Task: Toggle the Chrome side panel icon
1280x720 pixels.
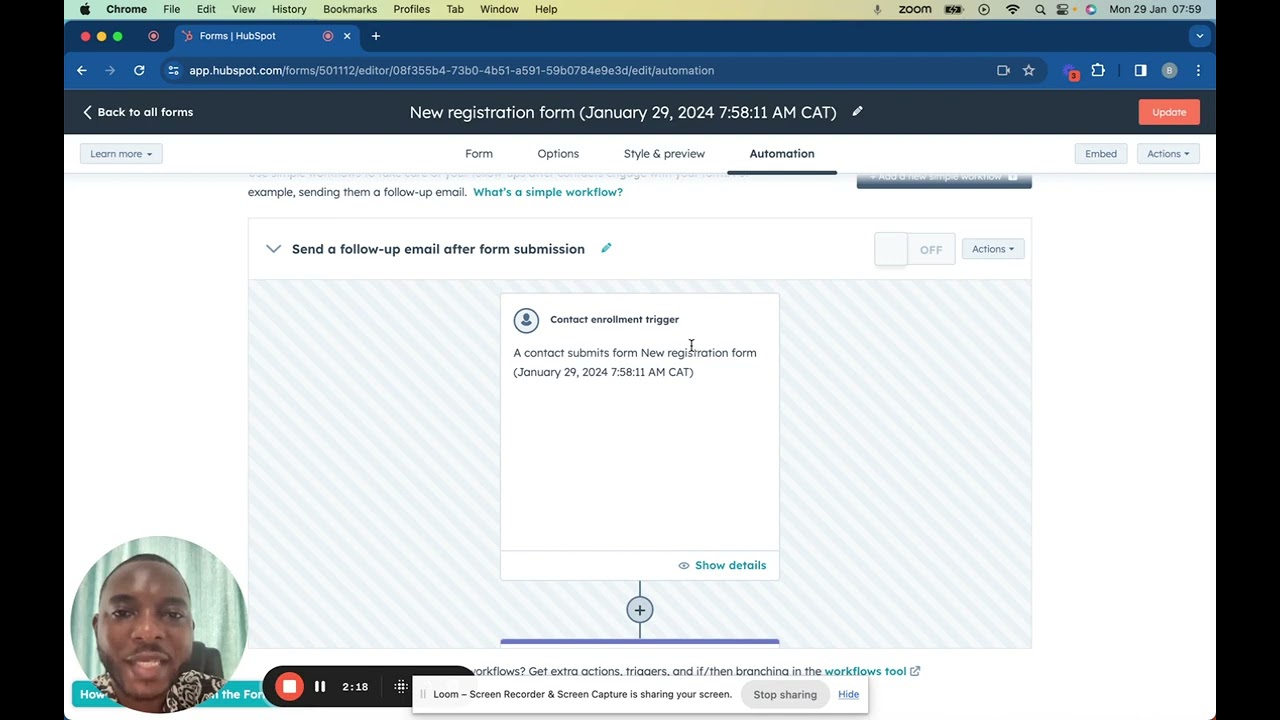Action: coord(1140,70)
